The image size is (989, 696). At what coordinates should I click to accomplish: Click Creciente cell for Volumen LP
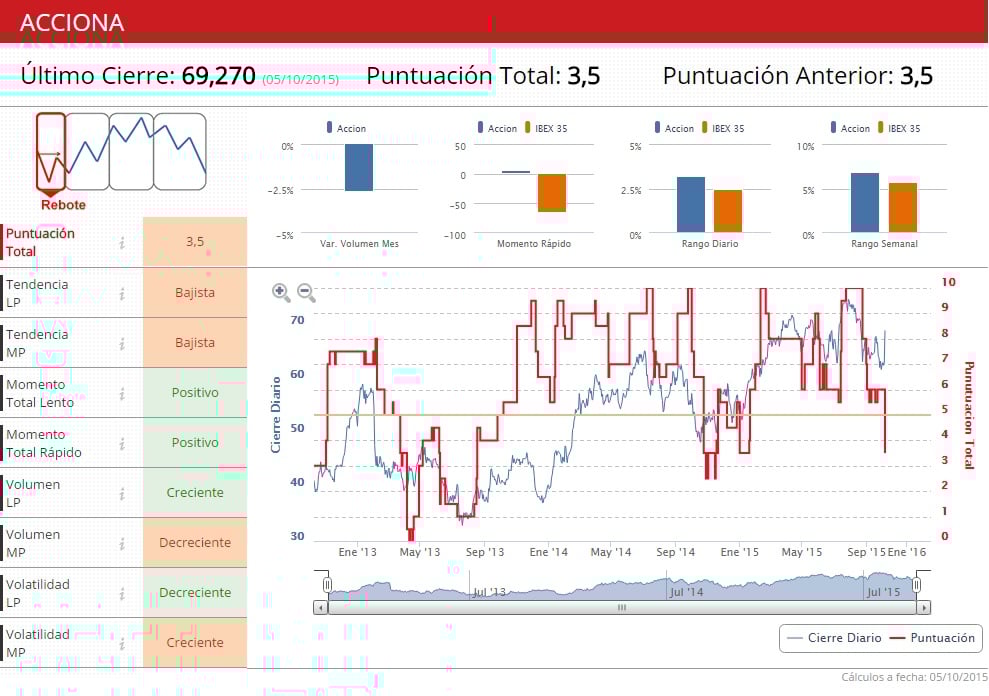tap(195, 493)
